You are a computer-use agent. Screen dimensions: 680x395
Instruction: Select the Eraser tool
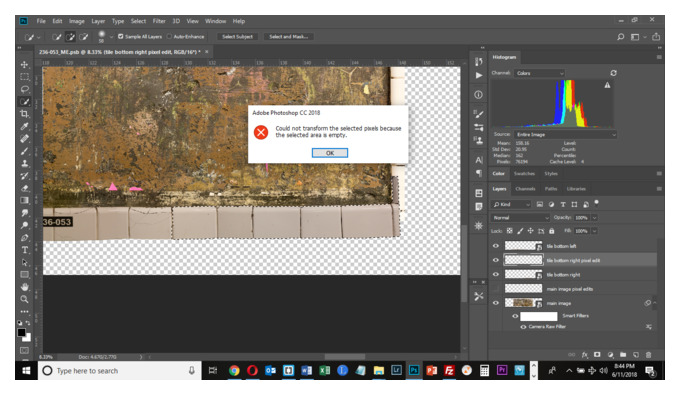25,188
